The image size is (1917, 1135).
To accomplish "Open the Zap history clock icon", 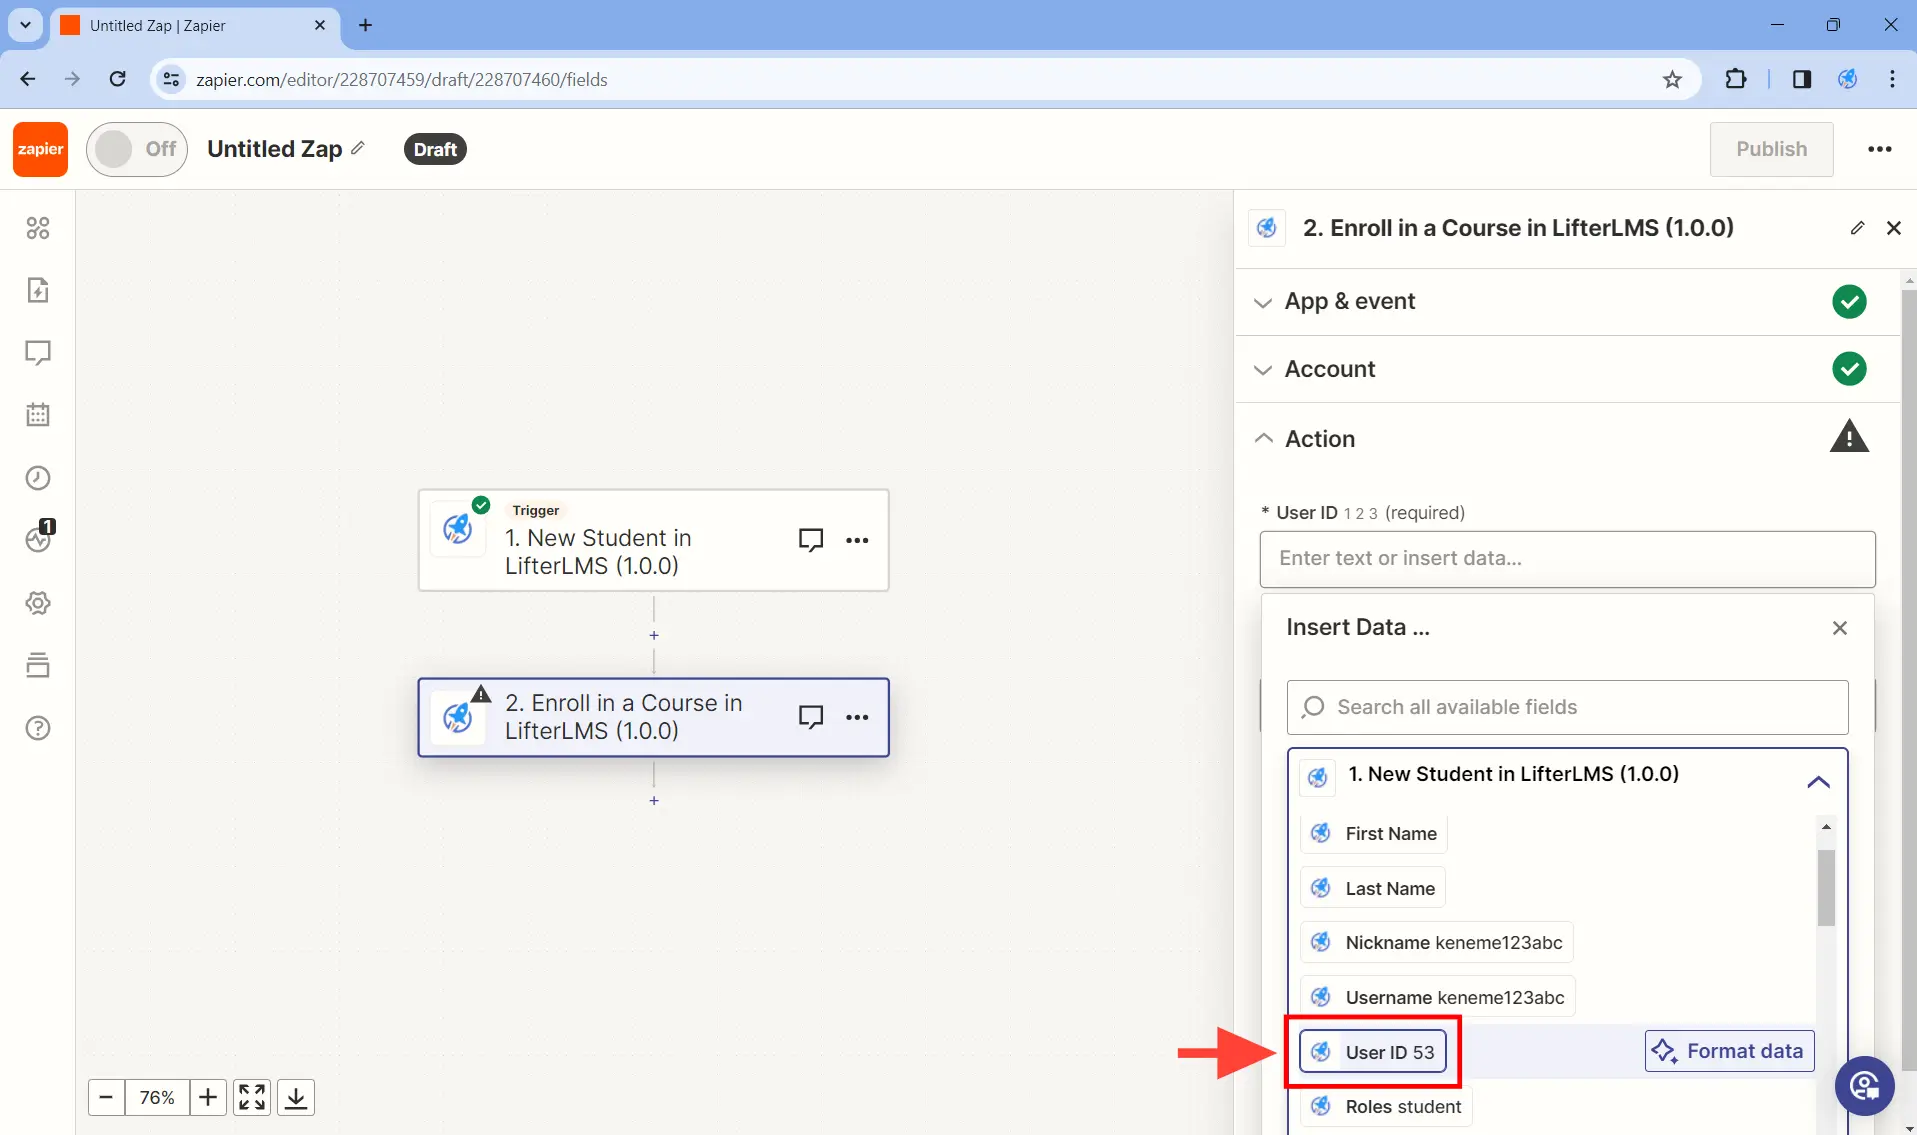I will 38,478.
